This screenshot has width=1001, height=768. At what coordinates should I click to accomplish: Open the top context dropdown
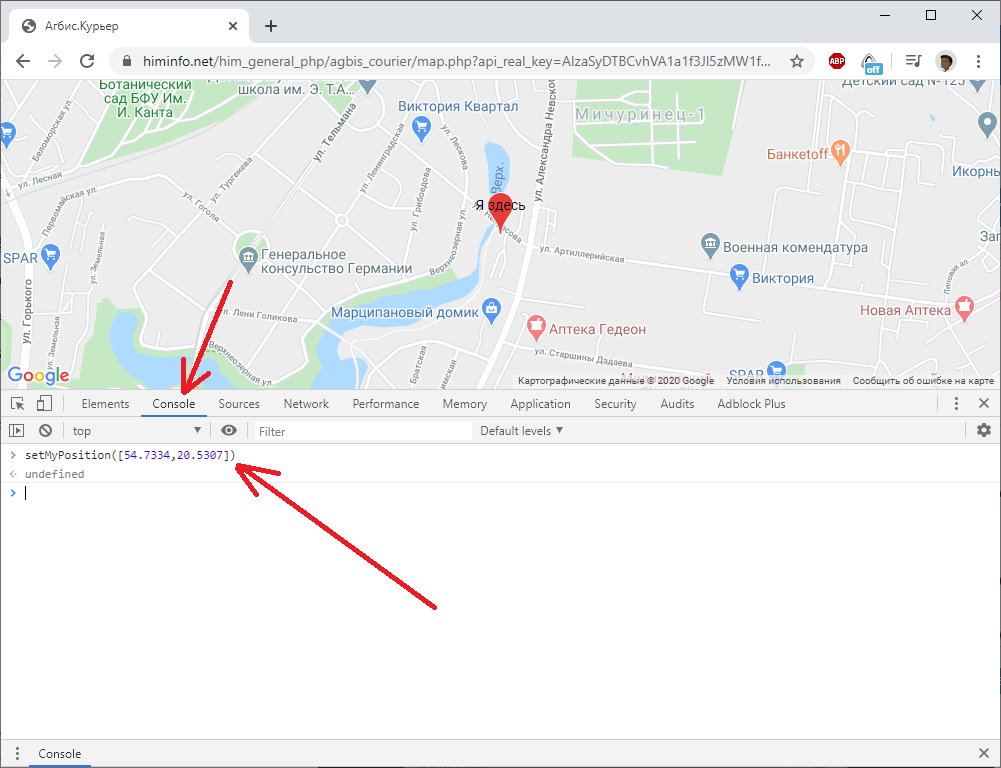tap(137, 431)
